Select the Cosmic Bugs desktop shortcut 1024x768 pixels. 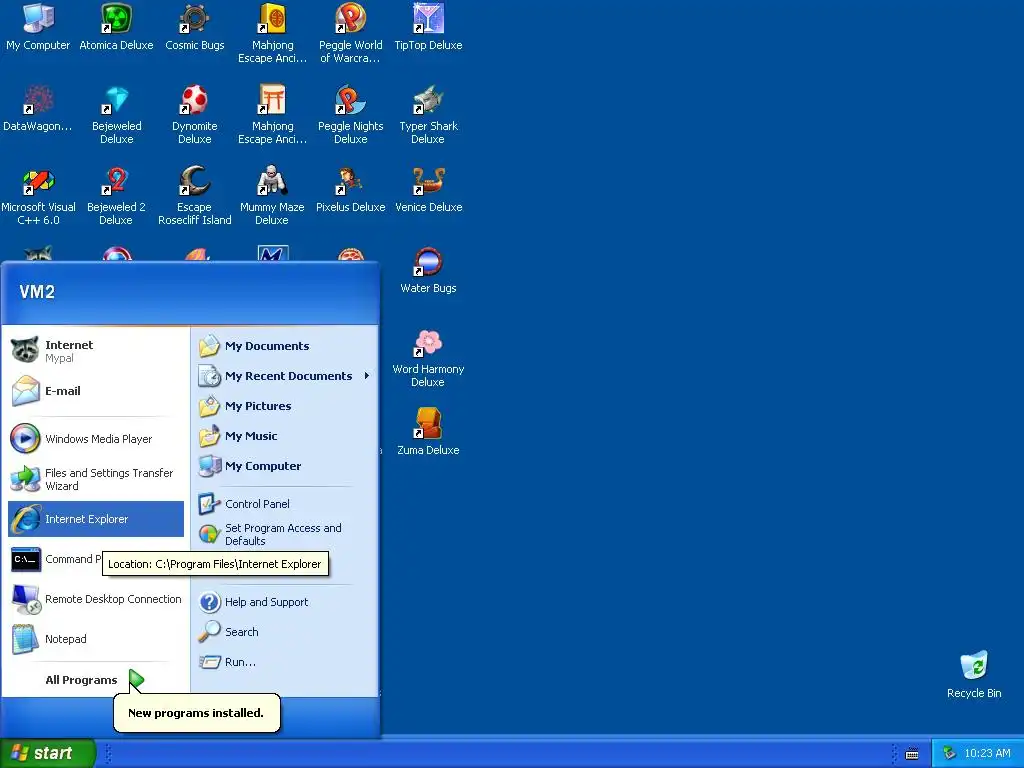pyautogui.click(x=195, y=27)
